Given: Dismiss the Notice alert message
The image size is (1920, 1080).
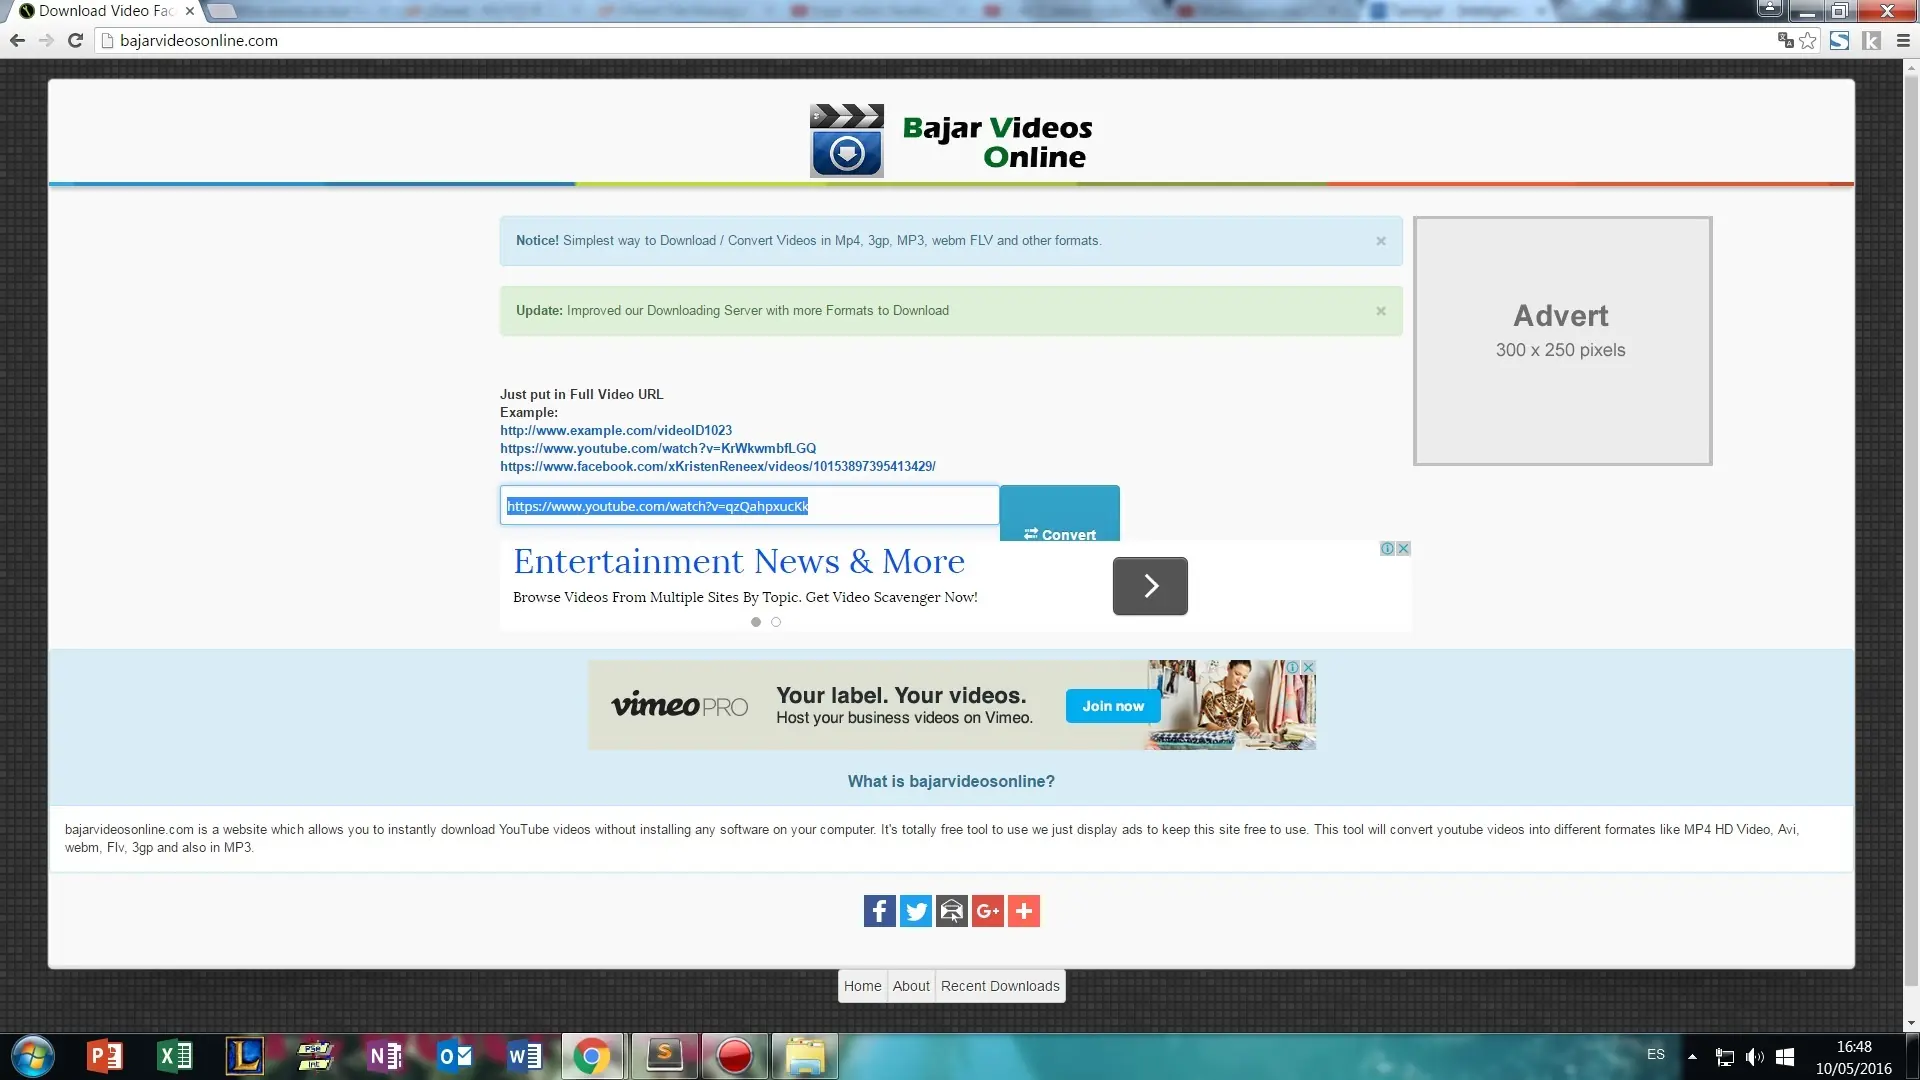Looking at the screenshot, I should (x=1381, y=241).
